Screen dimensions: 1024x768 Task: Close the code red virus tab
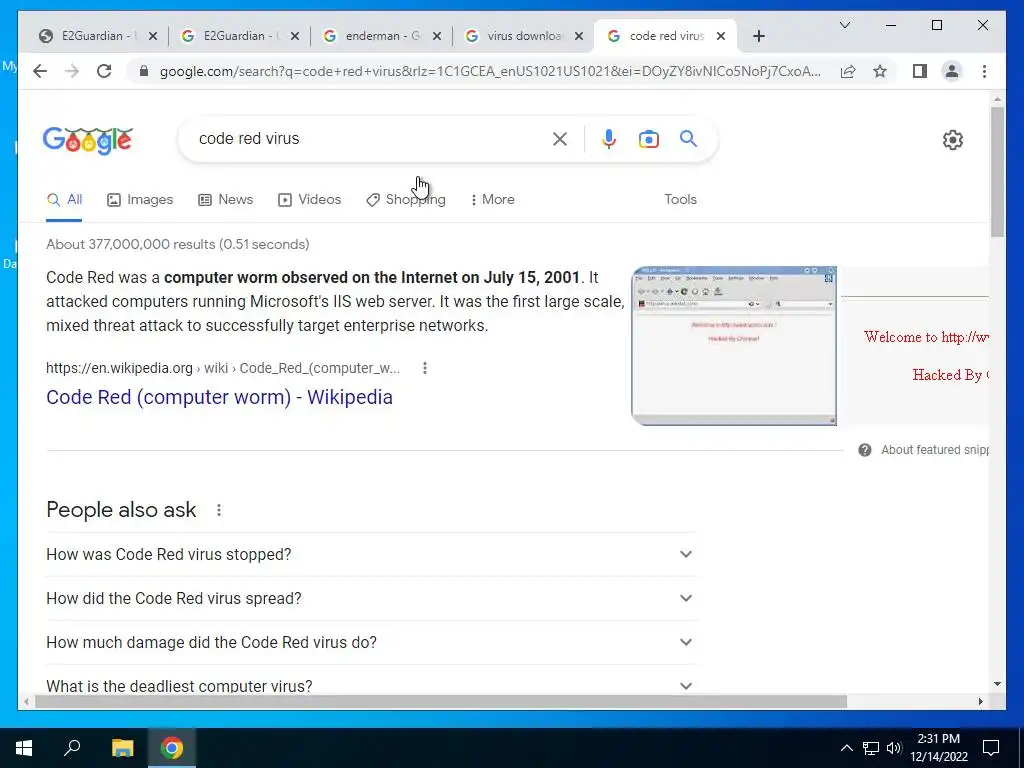point(721,36)
